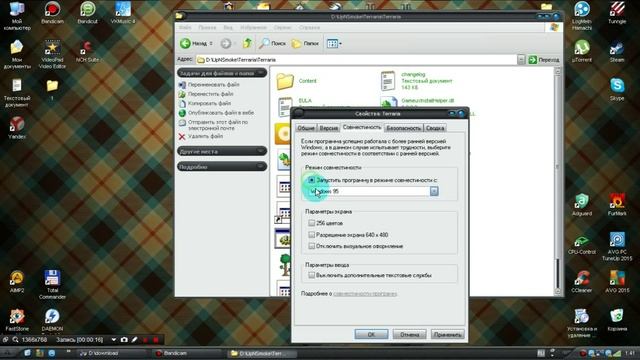Toggle disable visual themes checkbox
Viewport: 640px width, 360px height.
pyautogui.click(x=311, y=246)
